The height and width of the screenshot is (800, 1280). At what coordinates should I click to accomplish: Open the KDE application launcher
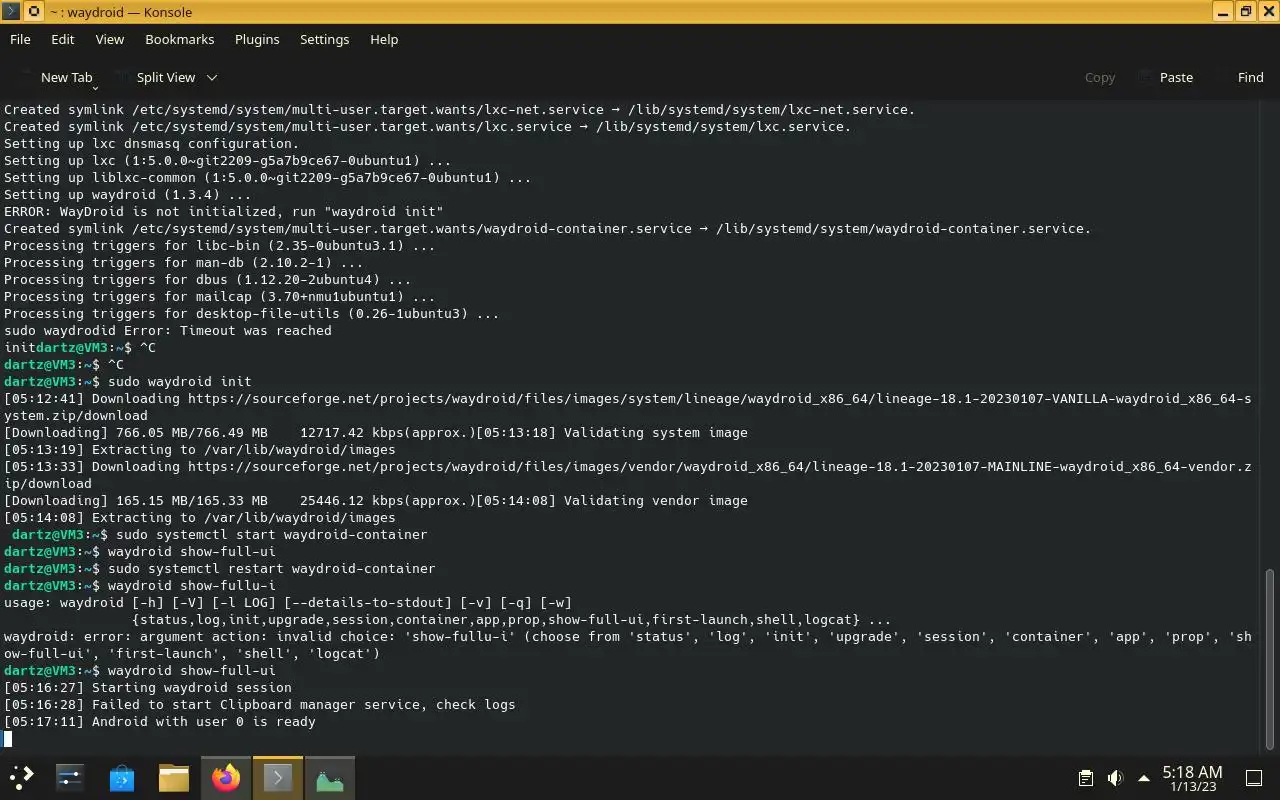22,777
